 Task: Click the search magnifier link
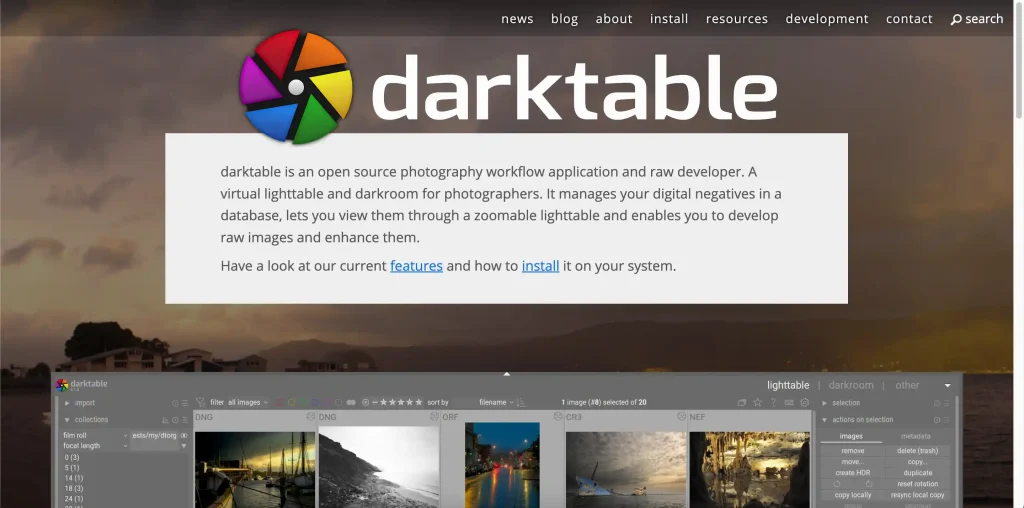click(x=976, y=19)
